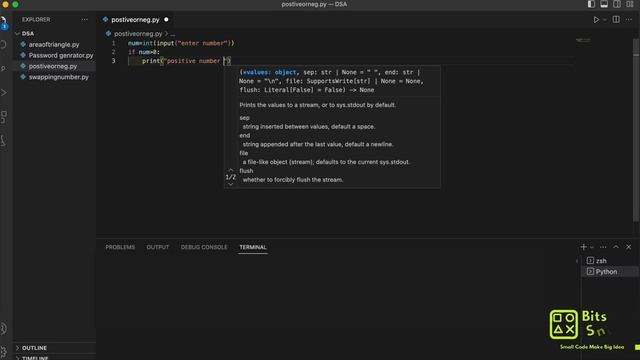This screenshot has width=640, height=360.
Task: Open the terminal launch profile dropdown
Action: pos(592,247)
